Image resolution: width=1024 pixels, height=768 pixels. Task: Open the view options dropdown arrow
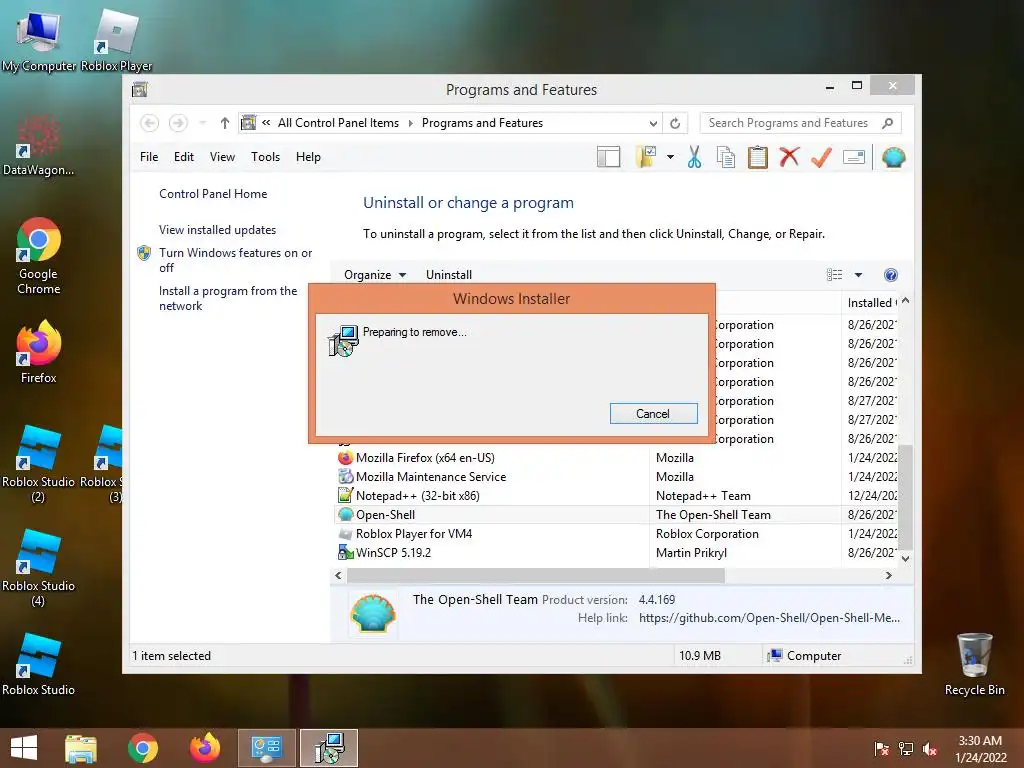point(858,275)
